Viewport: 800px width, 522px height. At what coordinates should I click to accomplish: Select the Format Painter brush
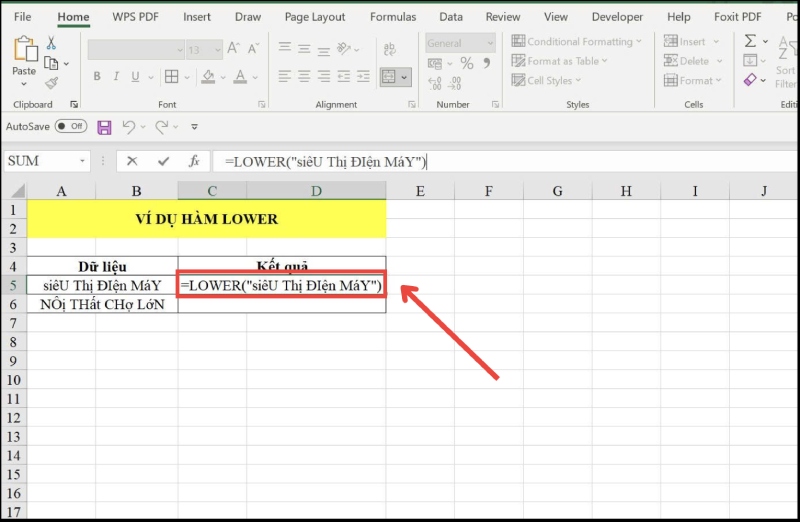(51, 83)
